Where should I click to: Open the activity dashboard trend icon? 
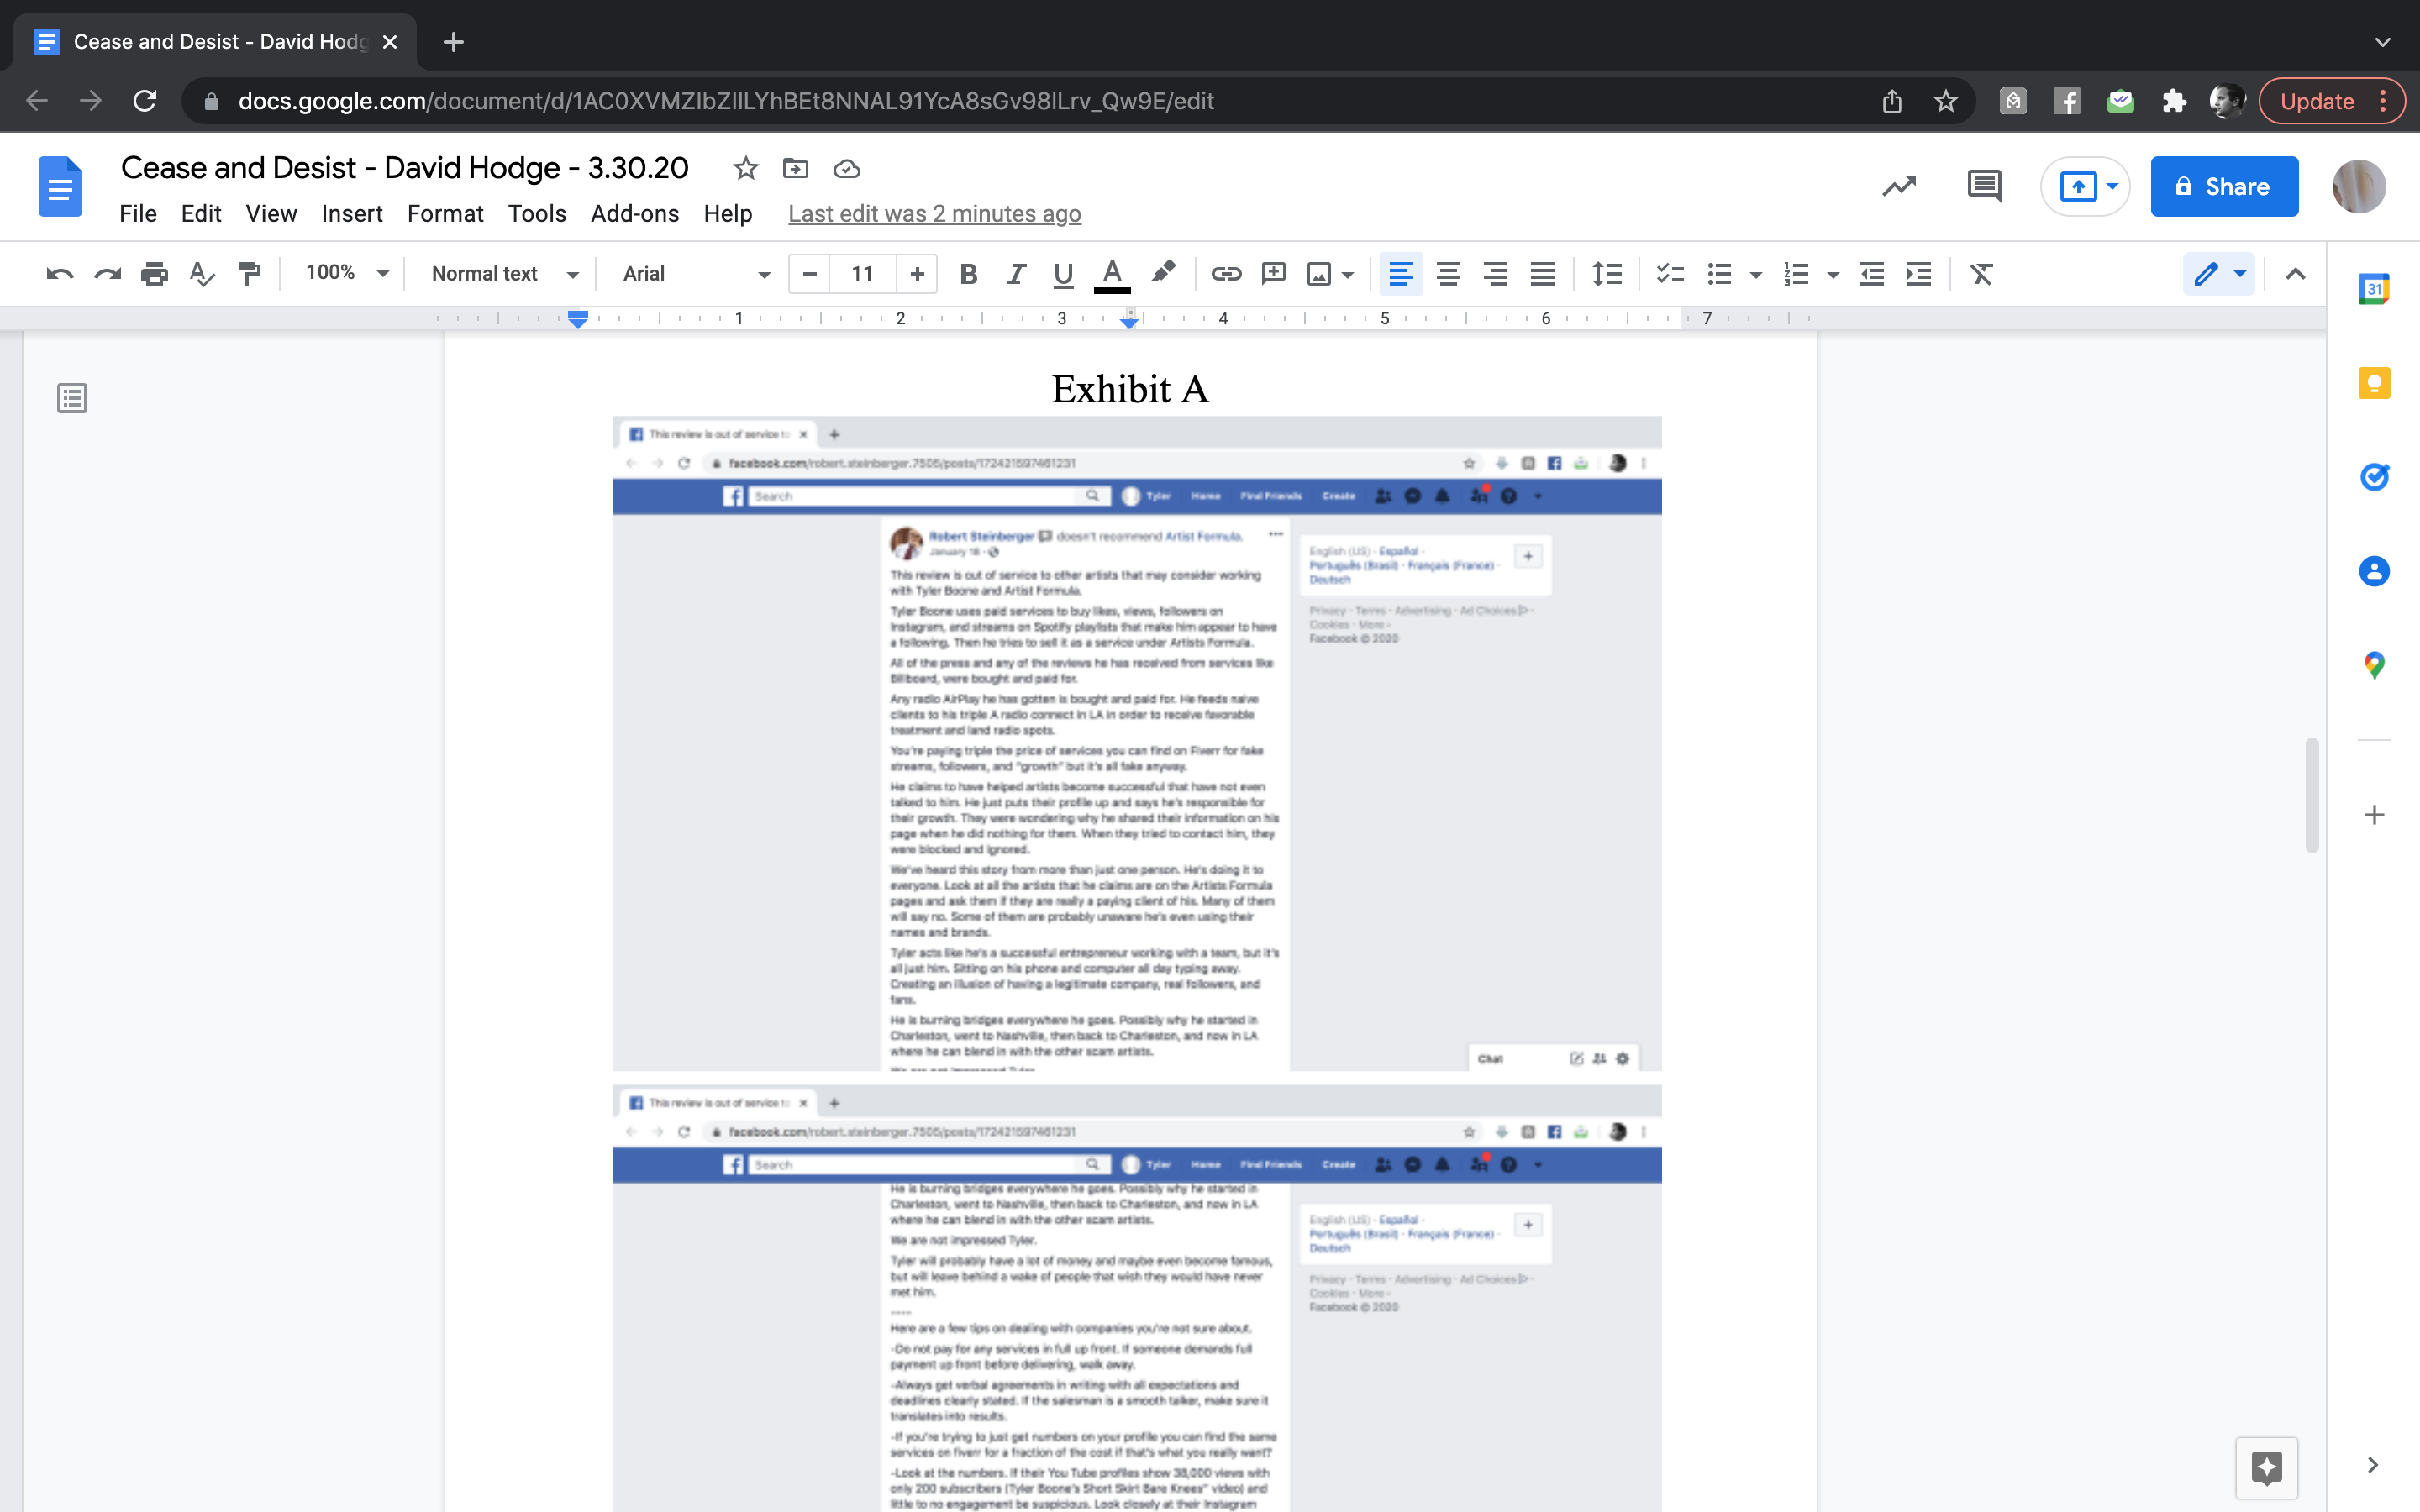1899,187
